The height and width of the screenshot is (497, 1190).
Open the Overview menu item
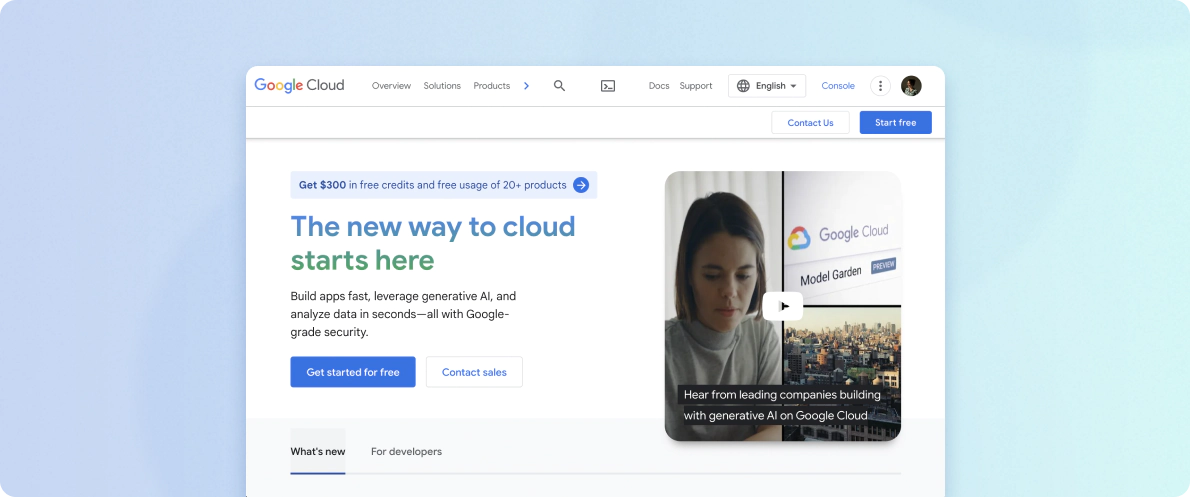point(391,86)
